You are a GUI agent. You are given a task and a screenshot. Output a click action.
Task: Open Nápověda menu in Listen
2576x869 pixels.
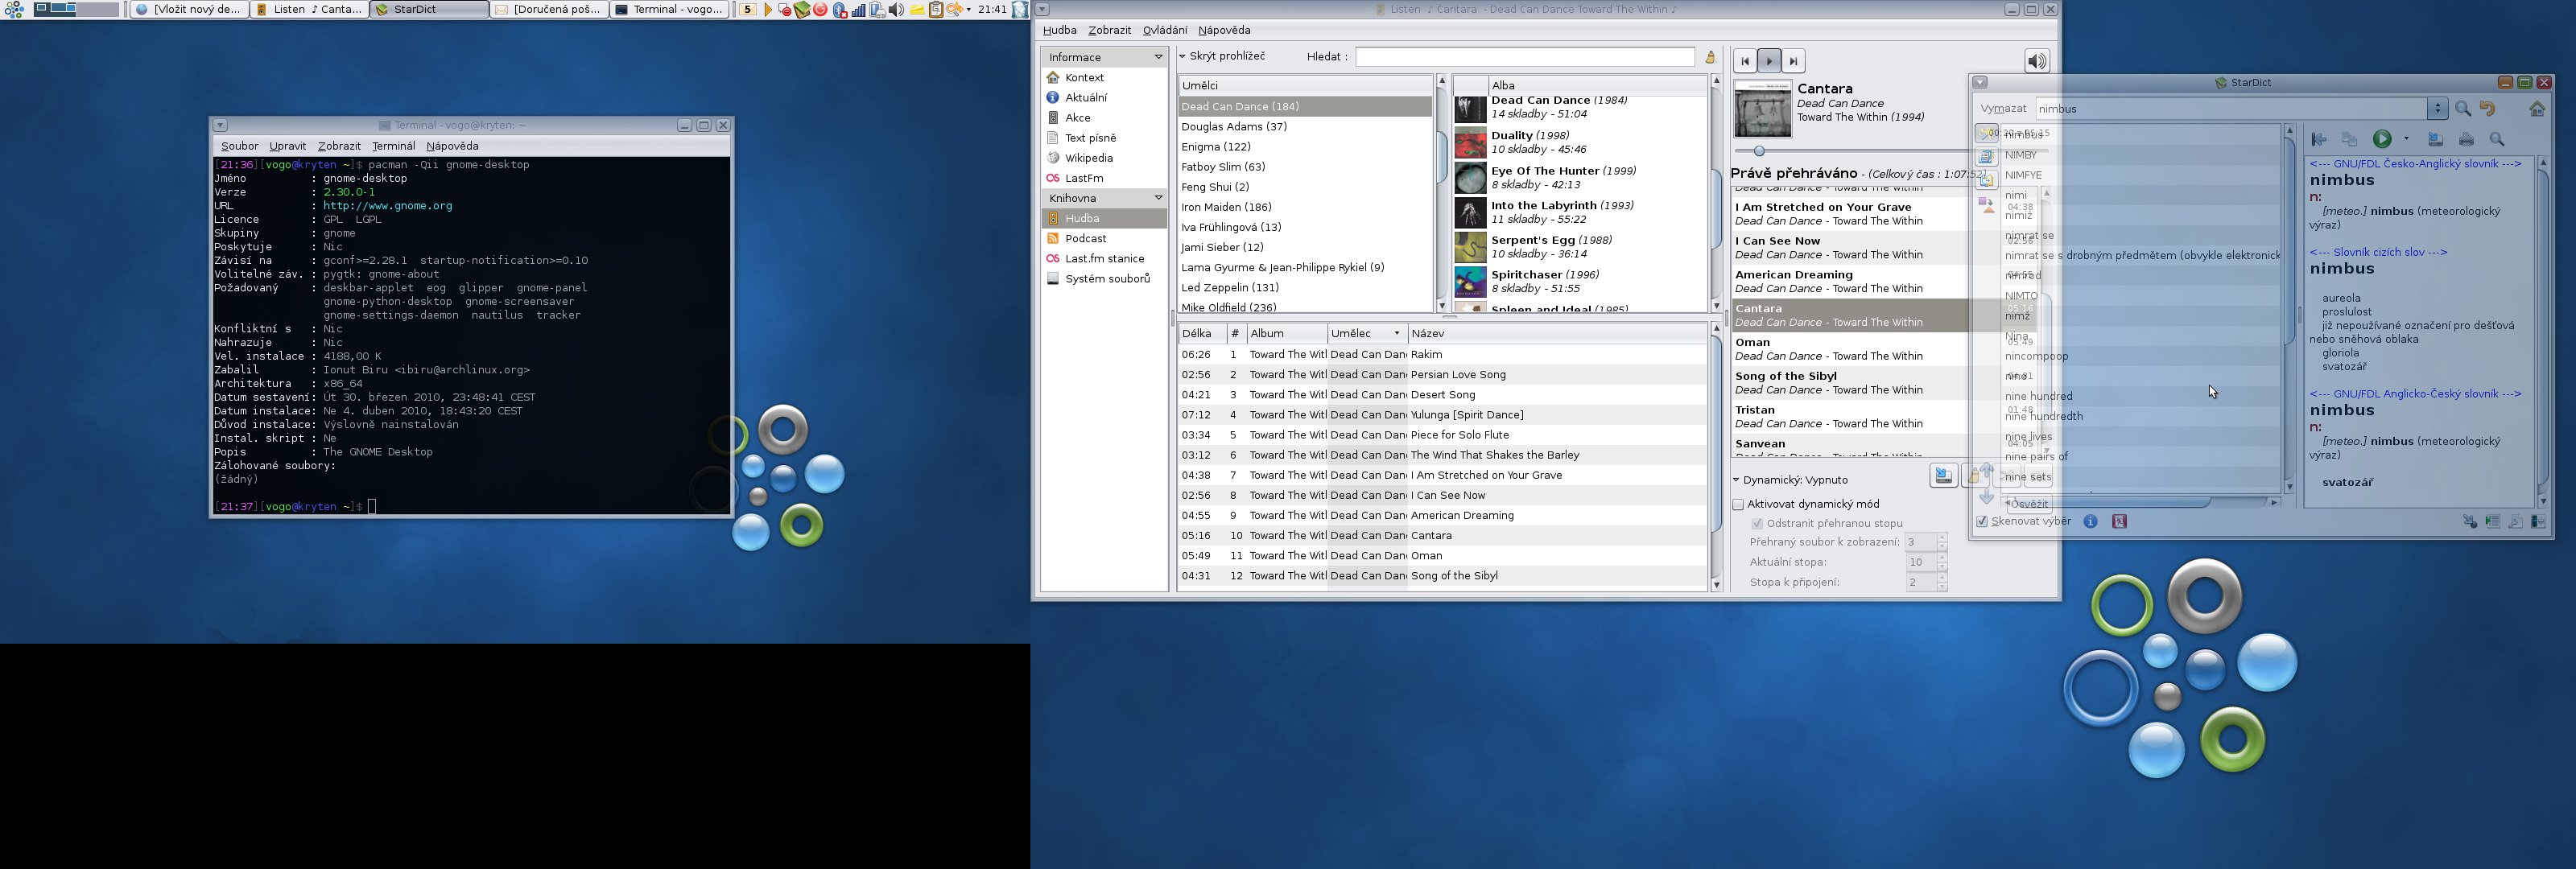1224,30
